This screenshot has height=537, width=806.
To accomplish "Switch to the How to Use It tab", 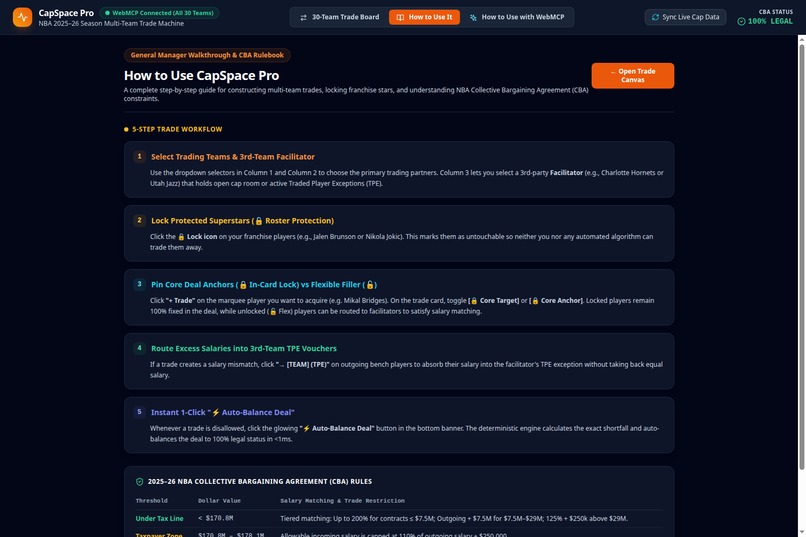I will (x=424, y=17).
